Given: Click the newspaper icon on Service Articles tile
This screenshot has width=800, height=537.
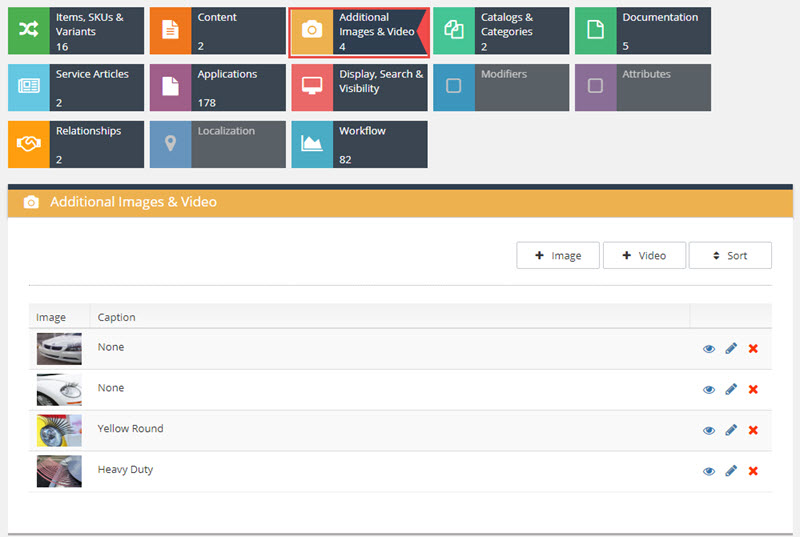Looking at the screenshot, I should click(29, 86).
